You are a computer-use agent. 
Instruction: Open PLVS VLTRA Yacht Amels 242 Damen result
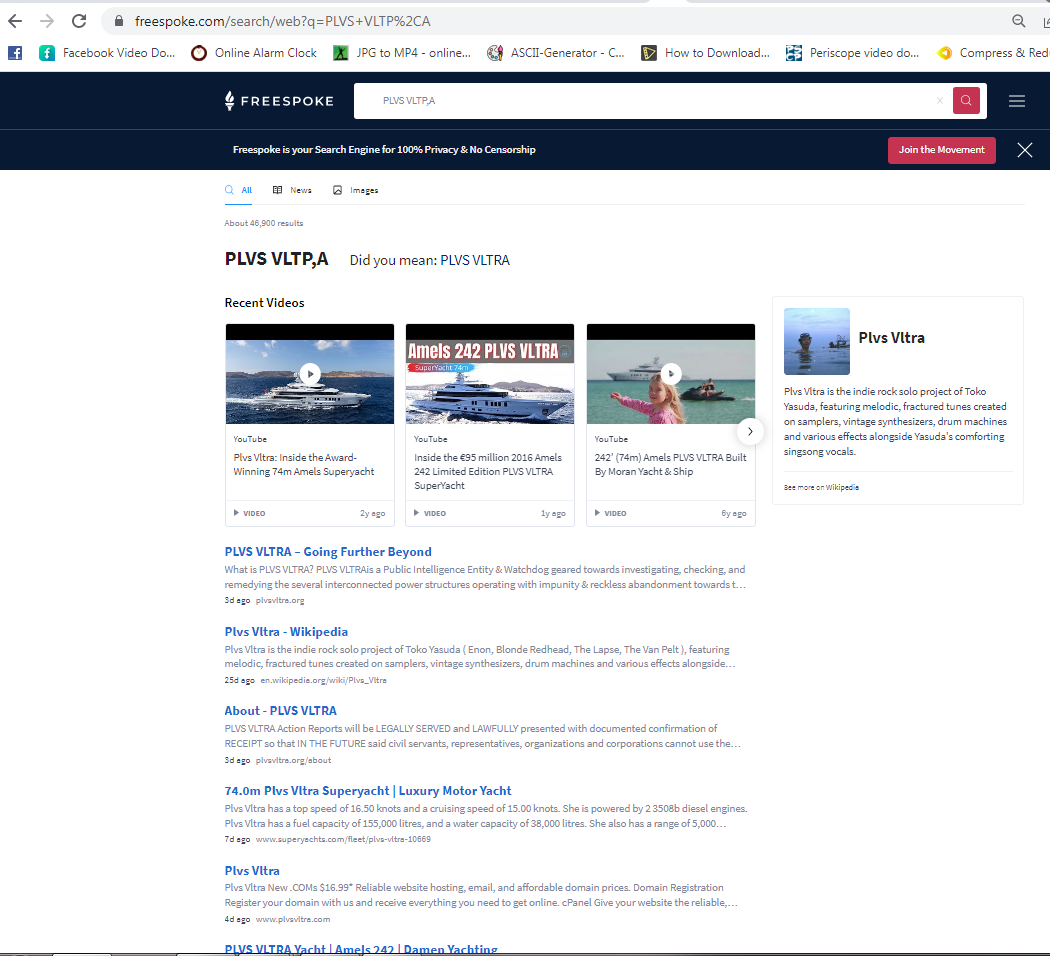click(x=361, y=949)
